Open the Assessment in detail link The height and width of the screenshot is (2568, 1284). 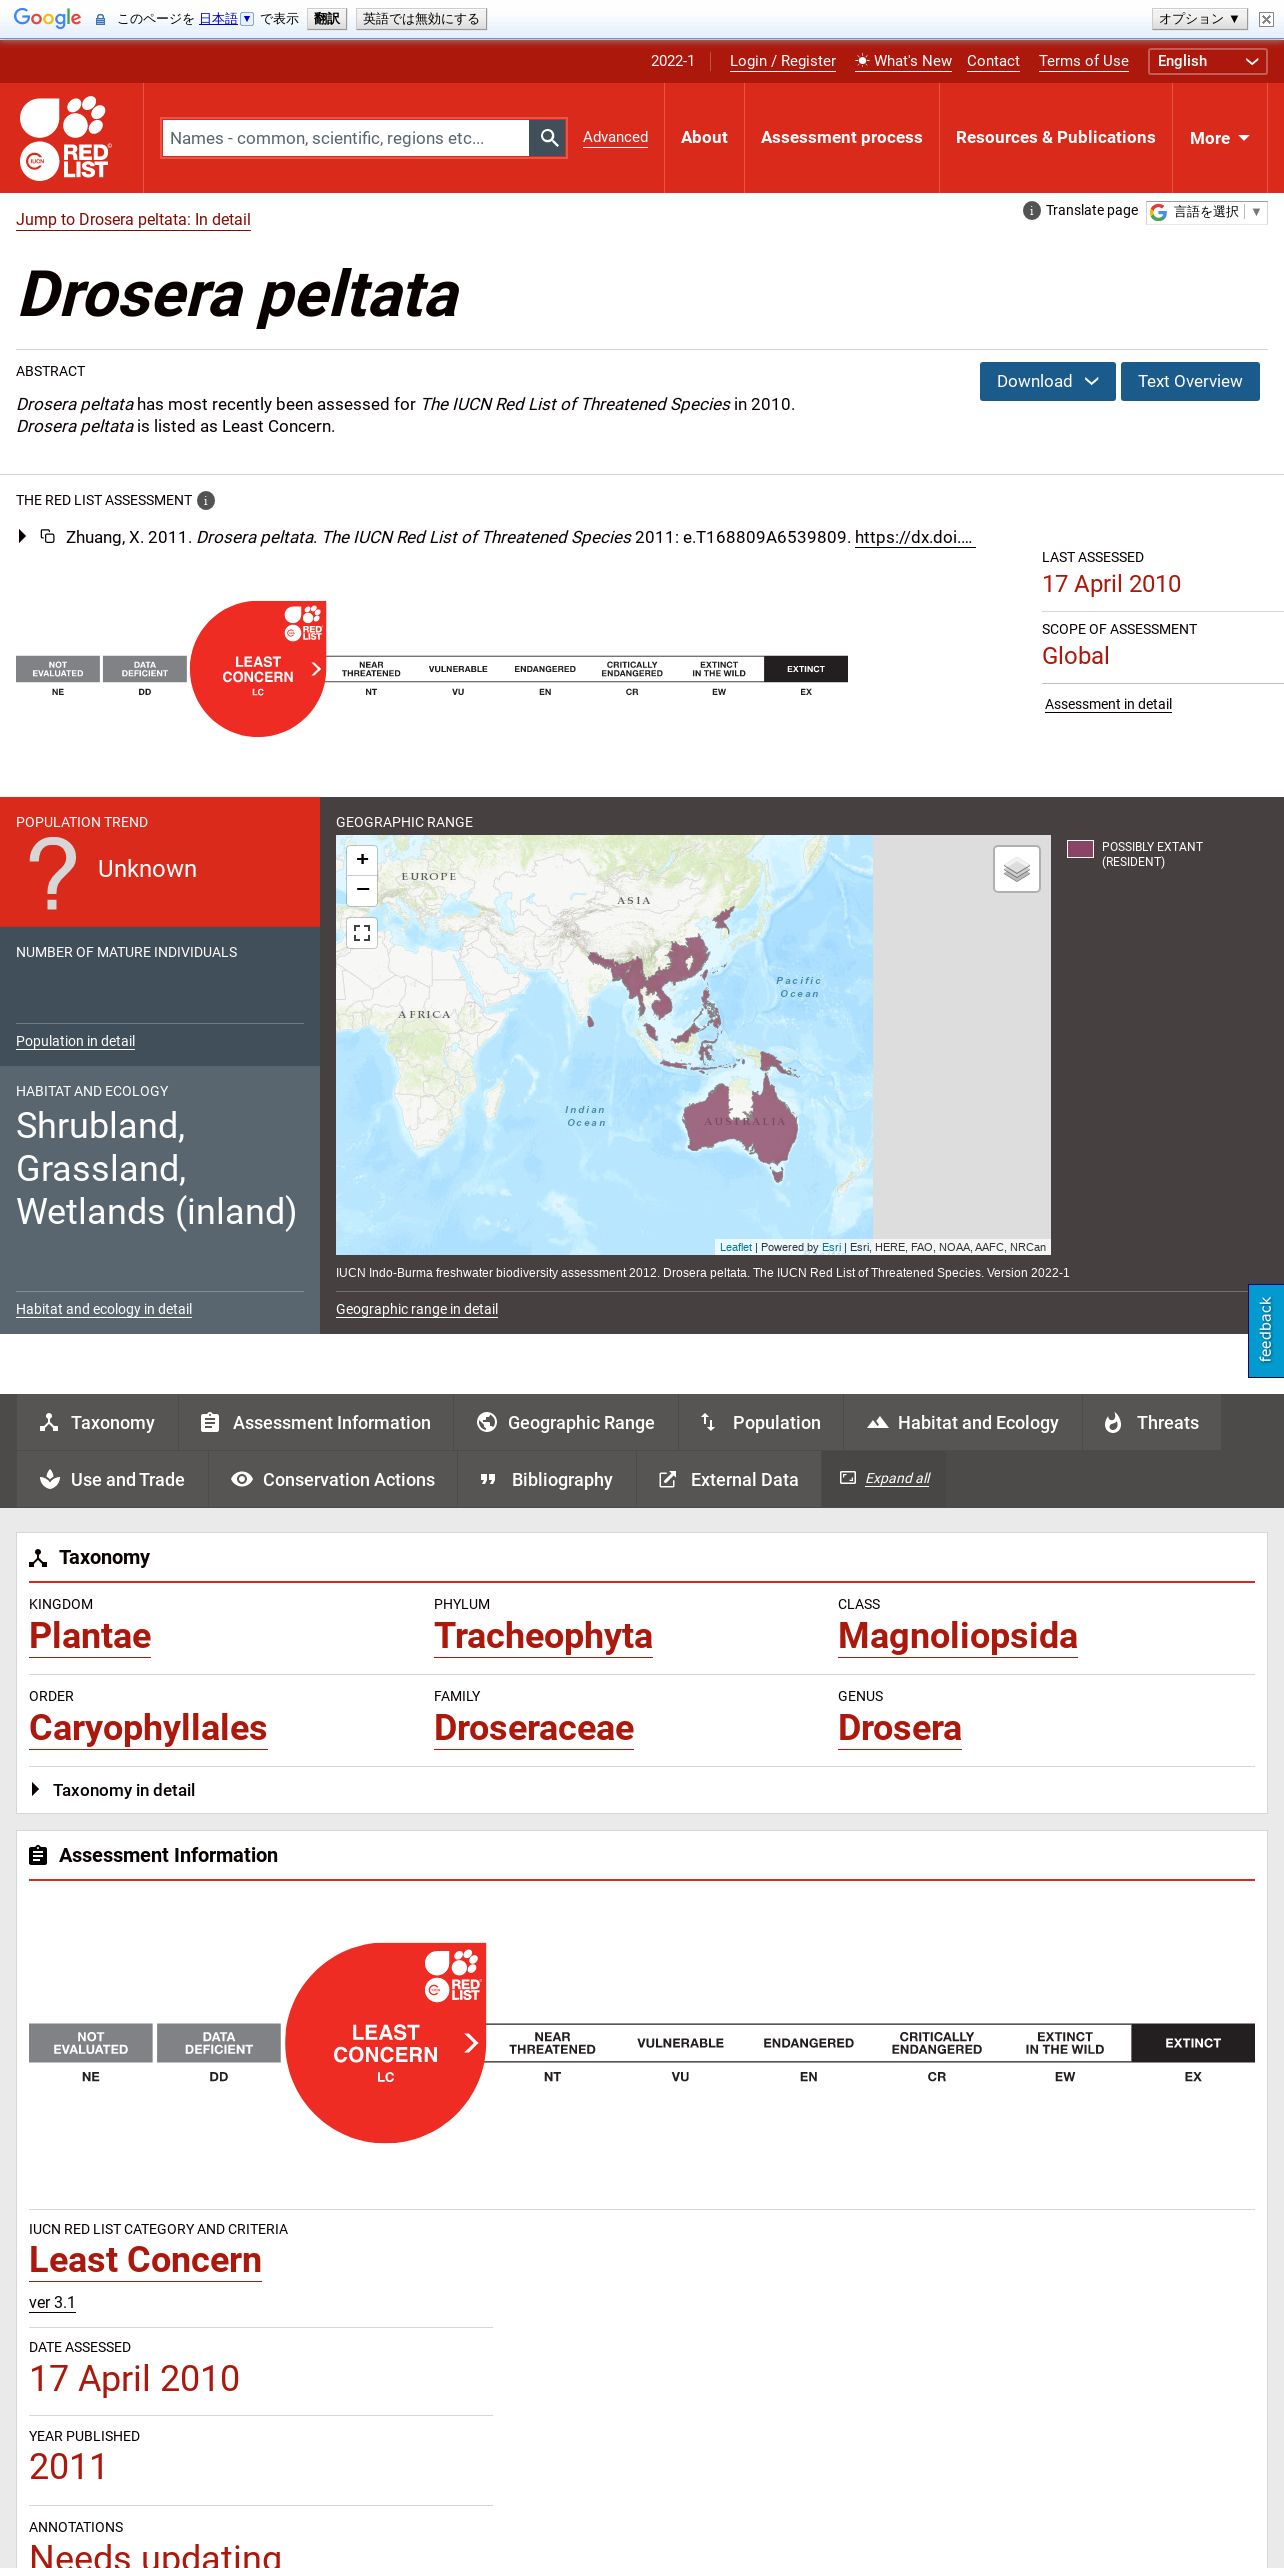click(x=1108, y=704)
